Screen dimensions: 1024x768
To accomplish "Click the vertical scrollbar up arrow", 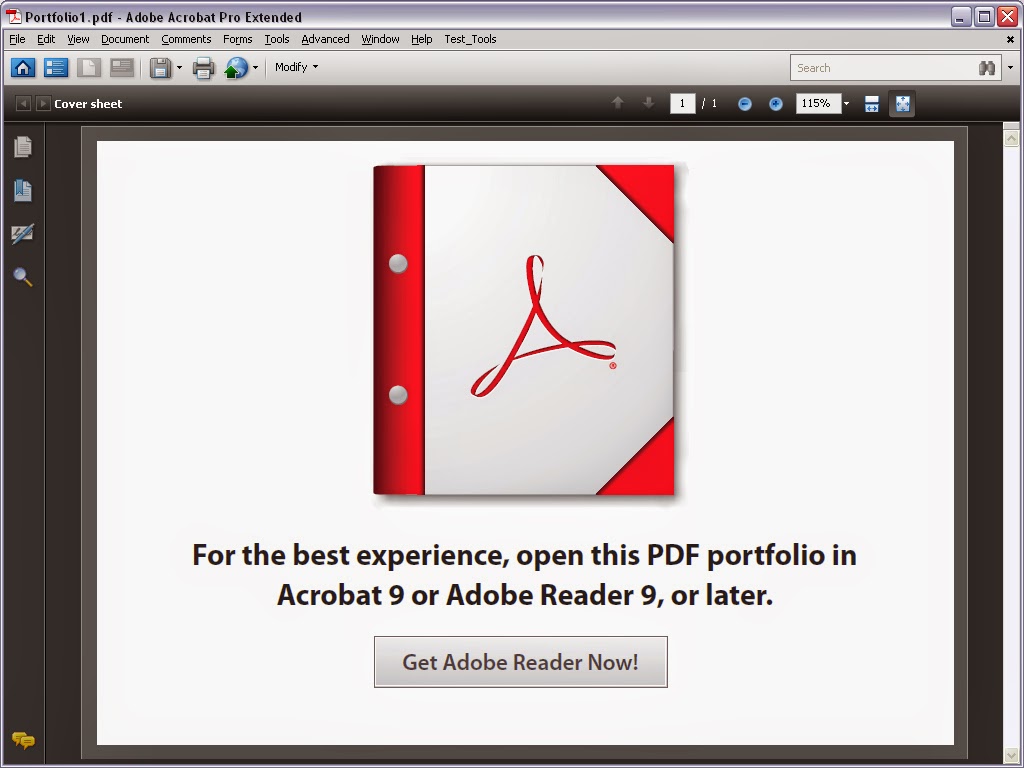I will pyautogui.click(x=1011, y=138).
